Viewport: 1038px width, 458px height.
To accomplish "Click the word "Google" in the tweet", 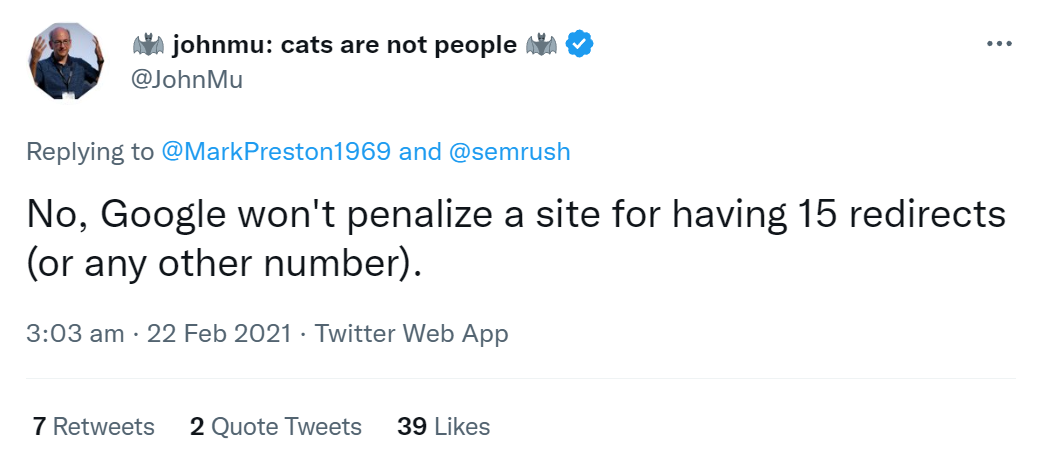I will (x=166, y=215).
